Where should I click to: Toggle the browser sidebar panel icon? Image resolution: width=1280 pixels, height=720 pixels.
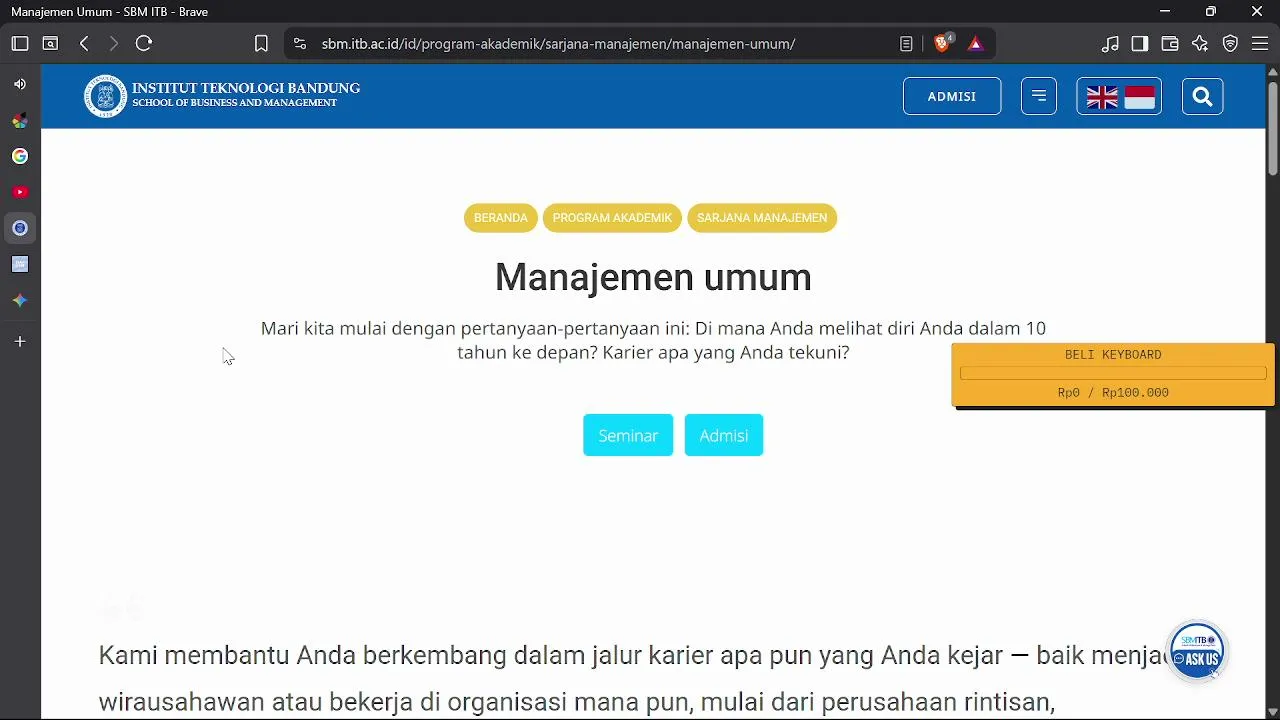click(1140, 43)
